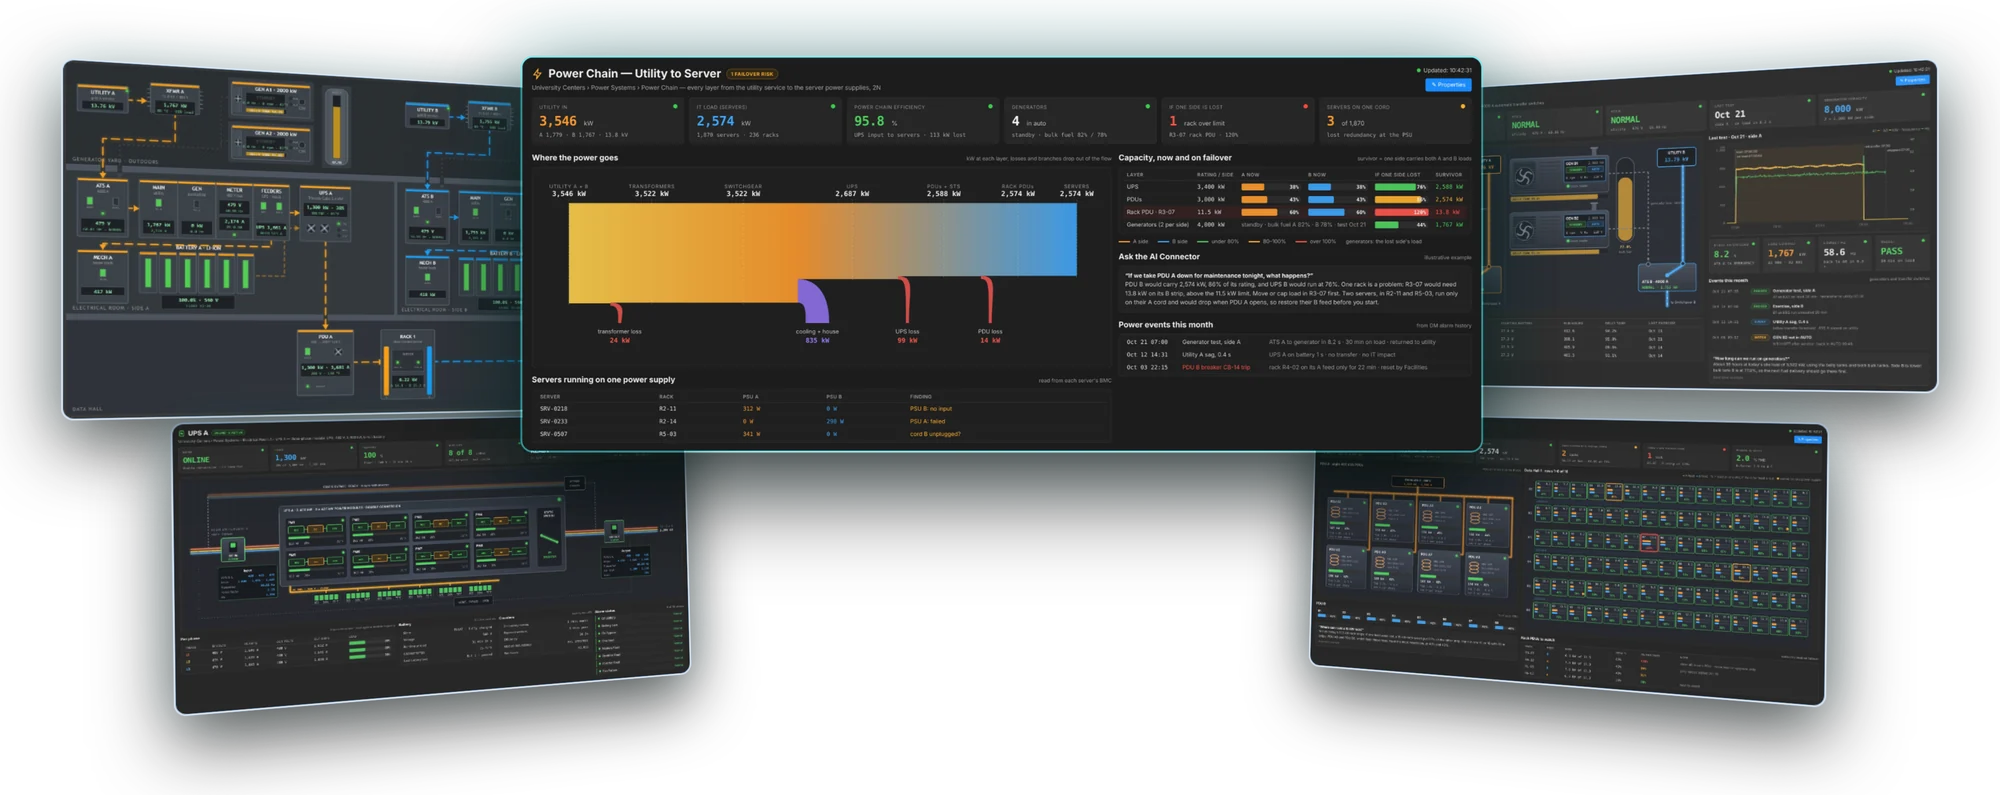This screenshot has width=2000, height=795.
Task: Select the 'Generators (2 per side)' capacity row
Action: pos(1294,225)
